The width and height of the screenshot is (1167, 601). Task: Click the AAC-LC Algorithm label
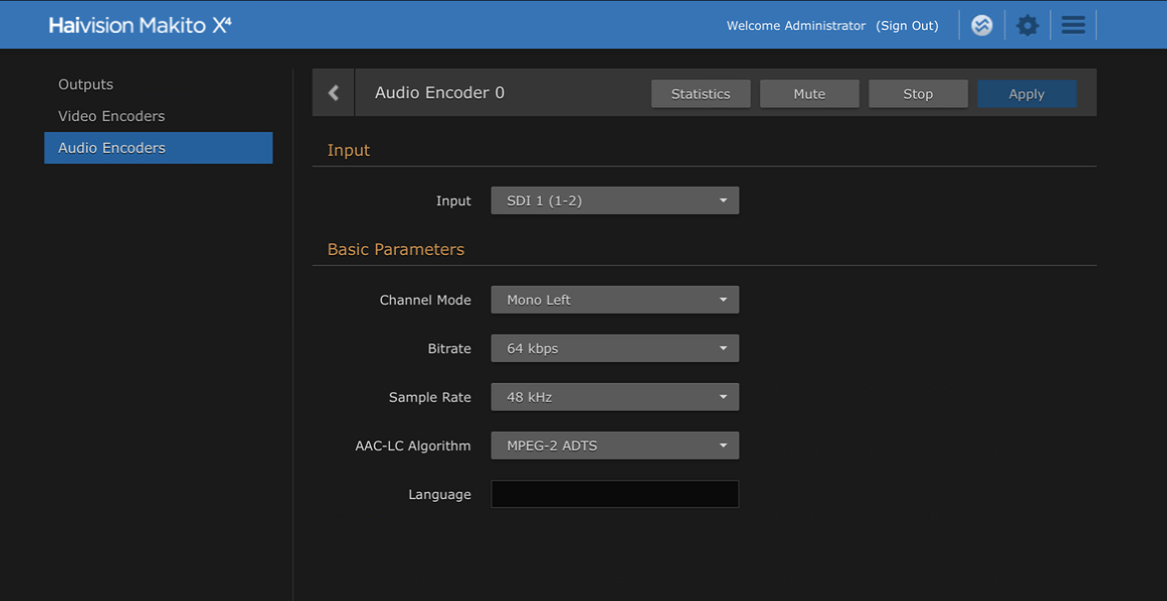coord(413,446)
